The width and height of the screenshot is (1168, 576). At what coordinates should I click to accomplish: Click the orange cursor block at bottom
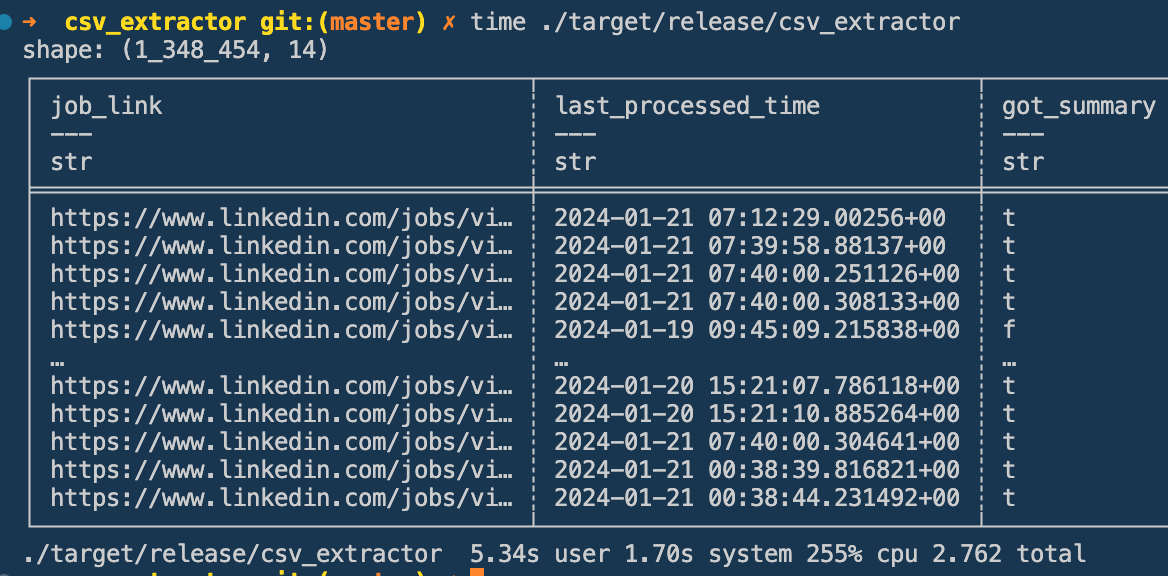coord(476,572)
